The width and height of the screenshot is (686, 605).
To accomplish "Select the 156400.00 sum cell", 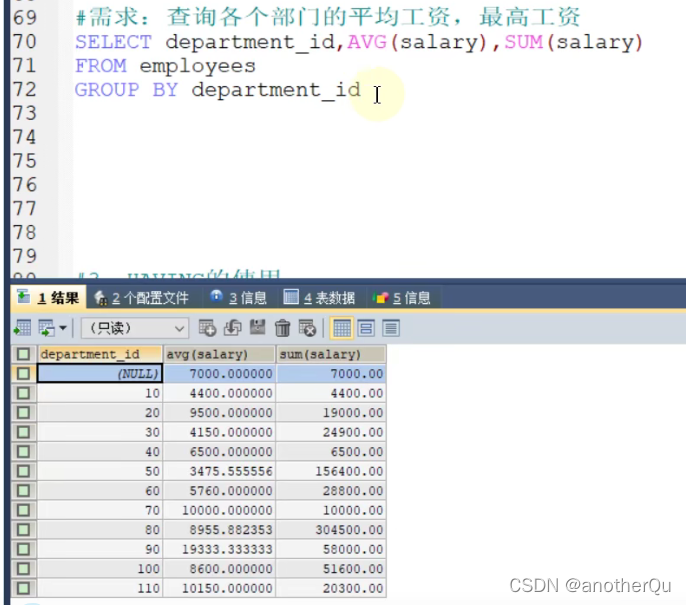I will [331, 471].
